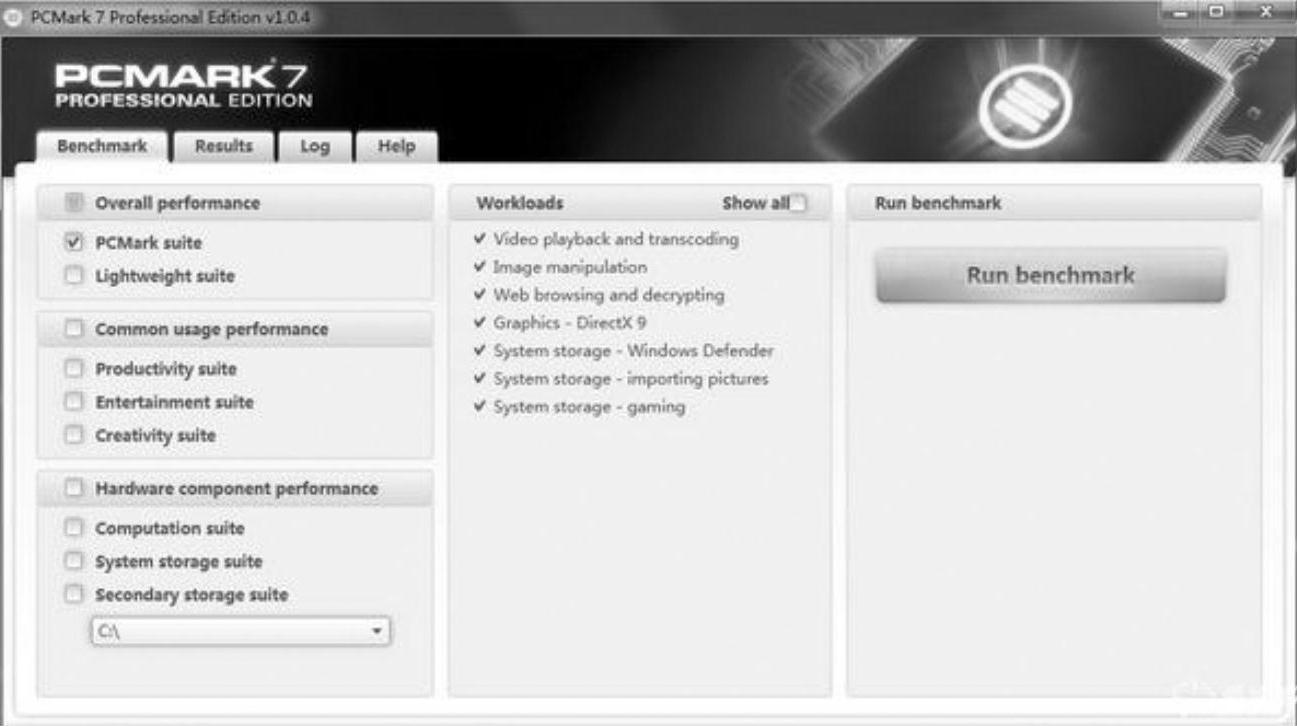Open the C:\ drive dropdown arrow
1297x726 pixels.
click(376, 632)
